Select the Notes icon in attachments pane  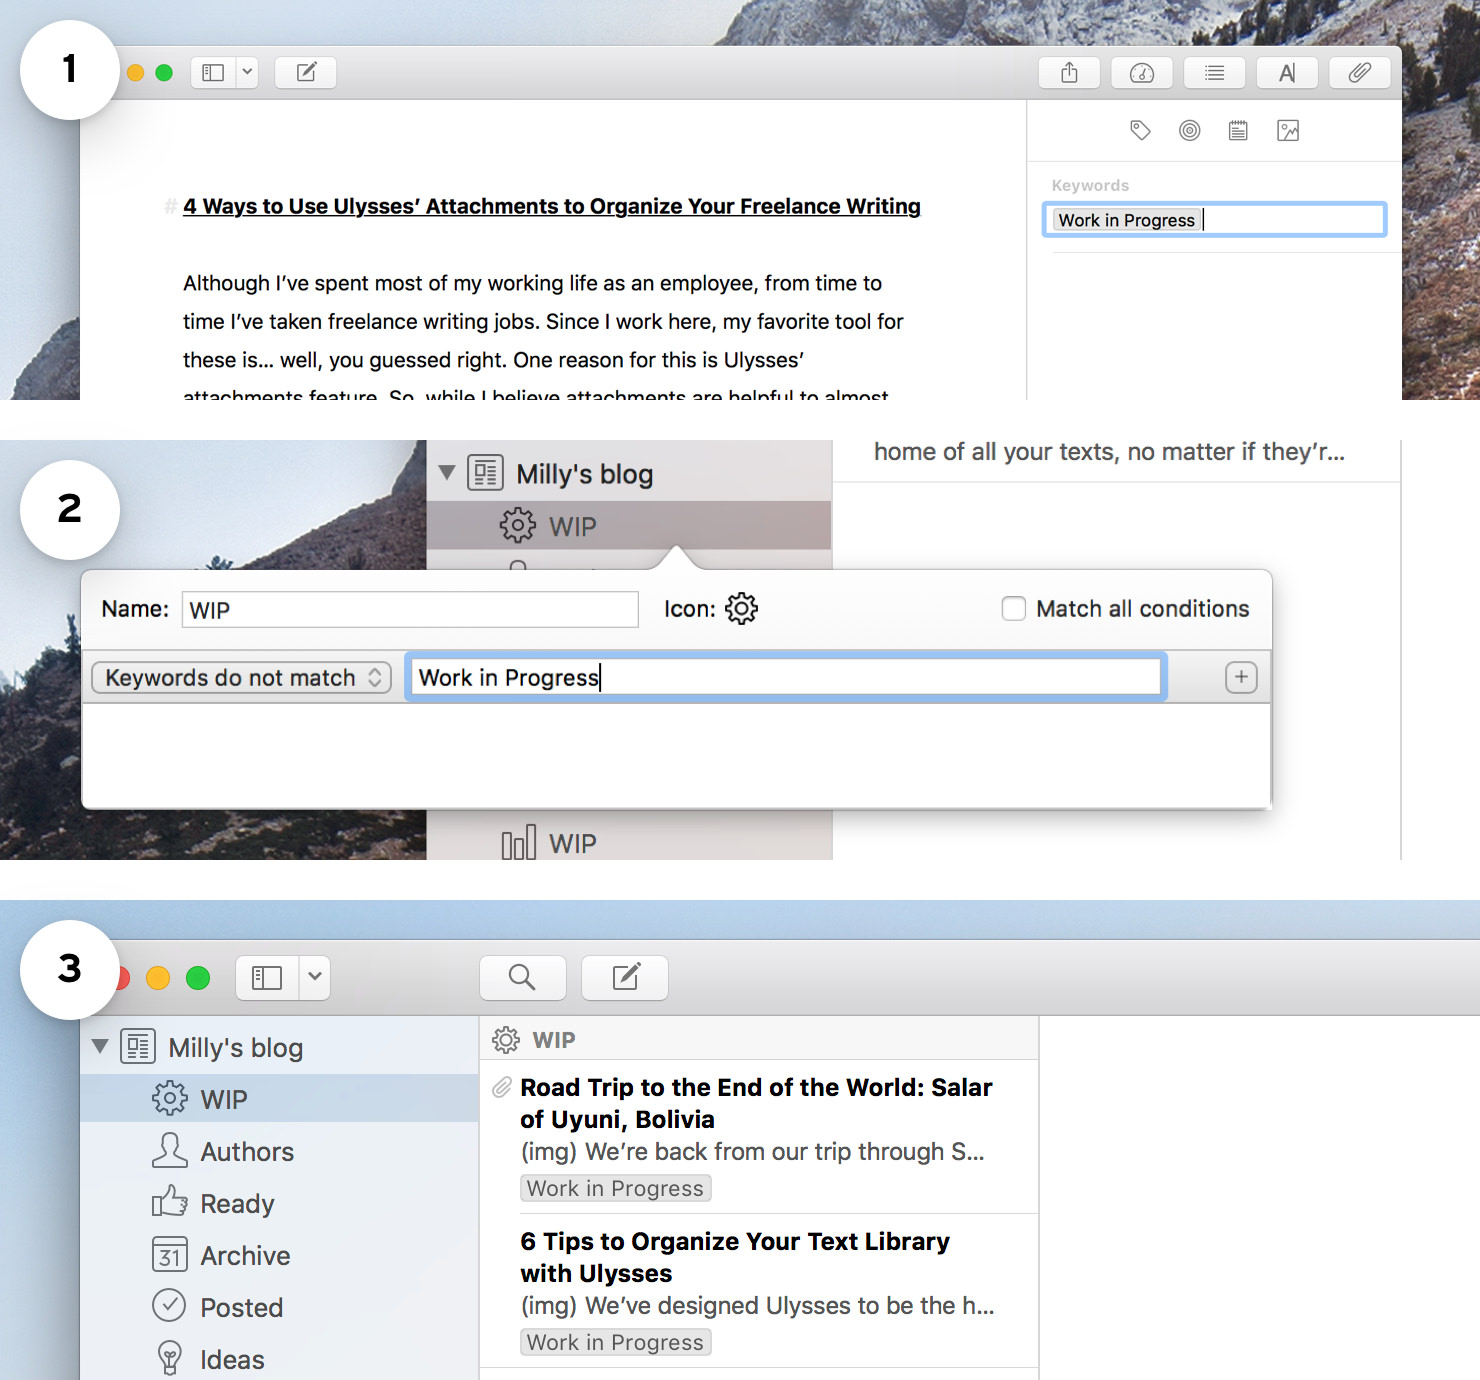tap(1238, 130)
